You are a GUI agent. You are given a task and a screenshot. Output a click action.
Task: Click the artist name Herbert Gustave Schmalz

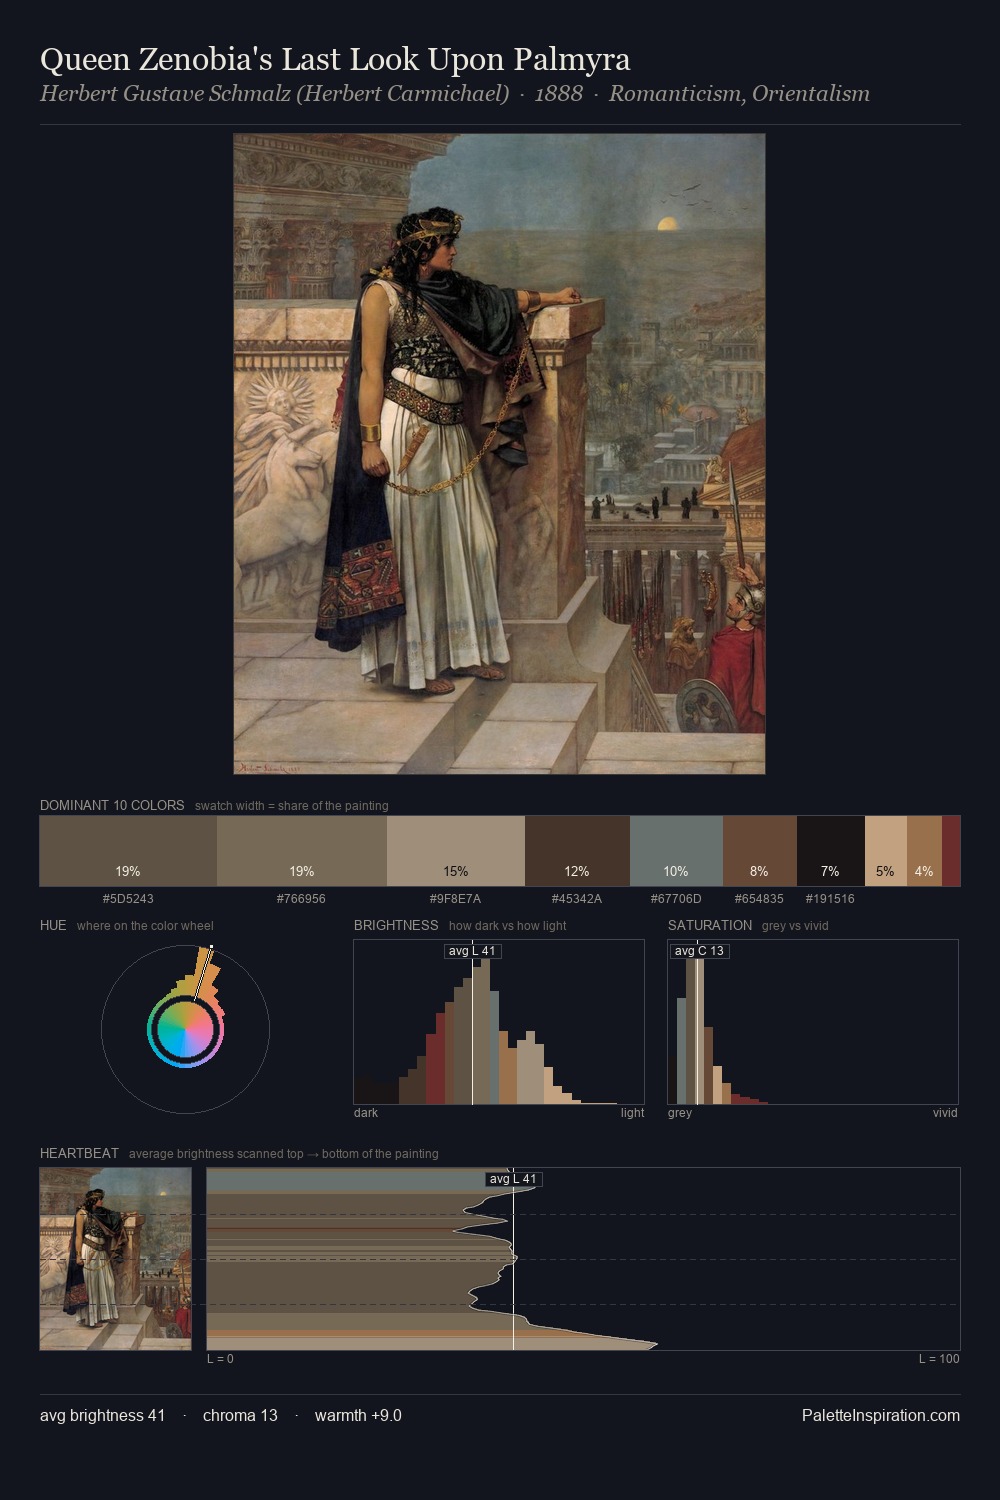tap(275, 94)
